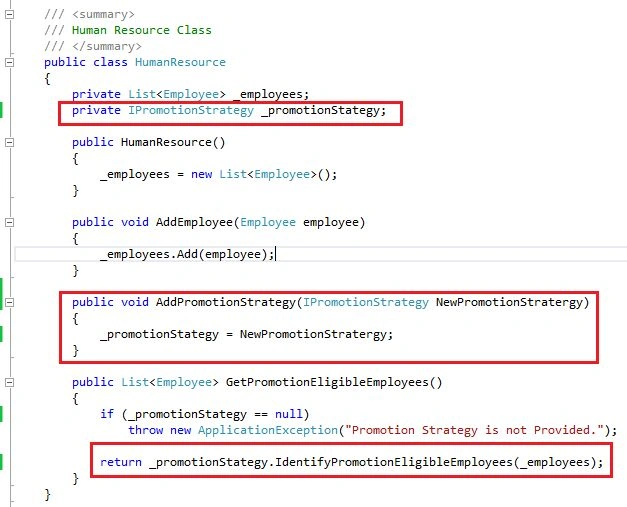627x507 pixels.
Task: Click ApplicationException type name
Action: coord(268,430)
